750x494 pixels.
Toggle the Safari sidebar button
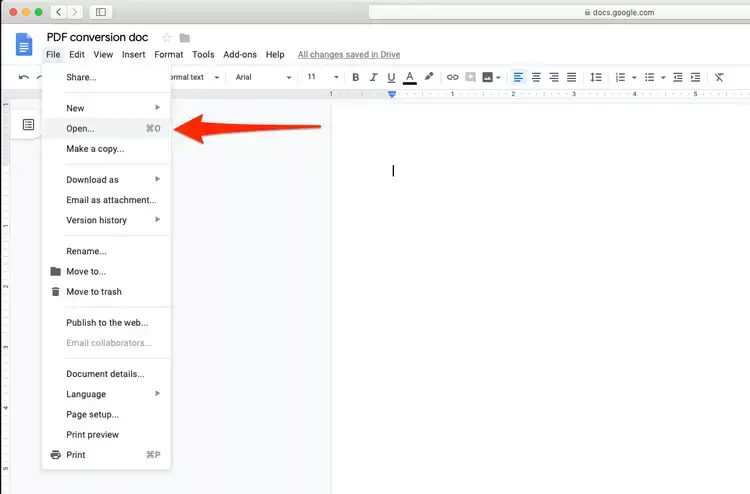point(100,12)
